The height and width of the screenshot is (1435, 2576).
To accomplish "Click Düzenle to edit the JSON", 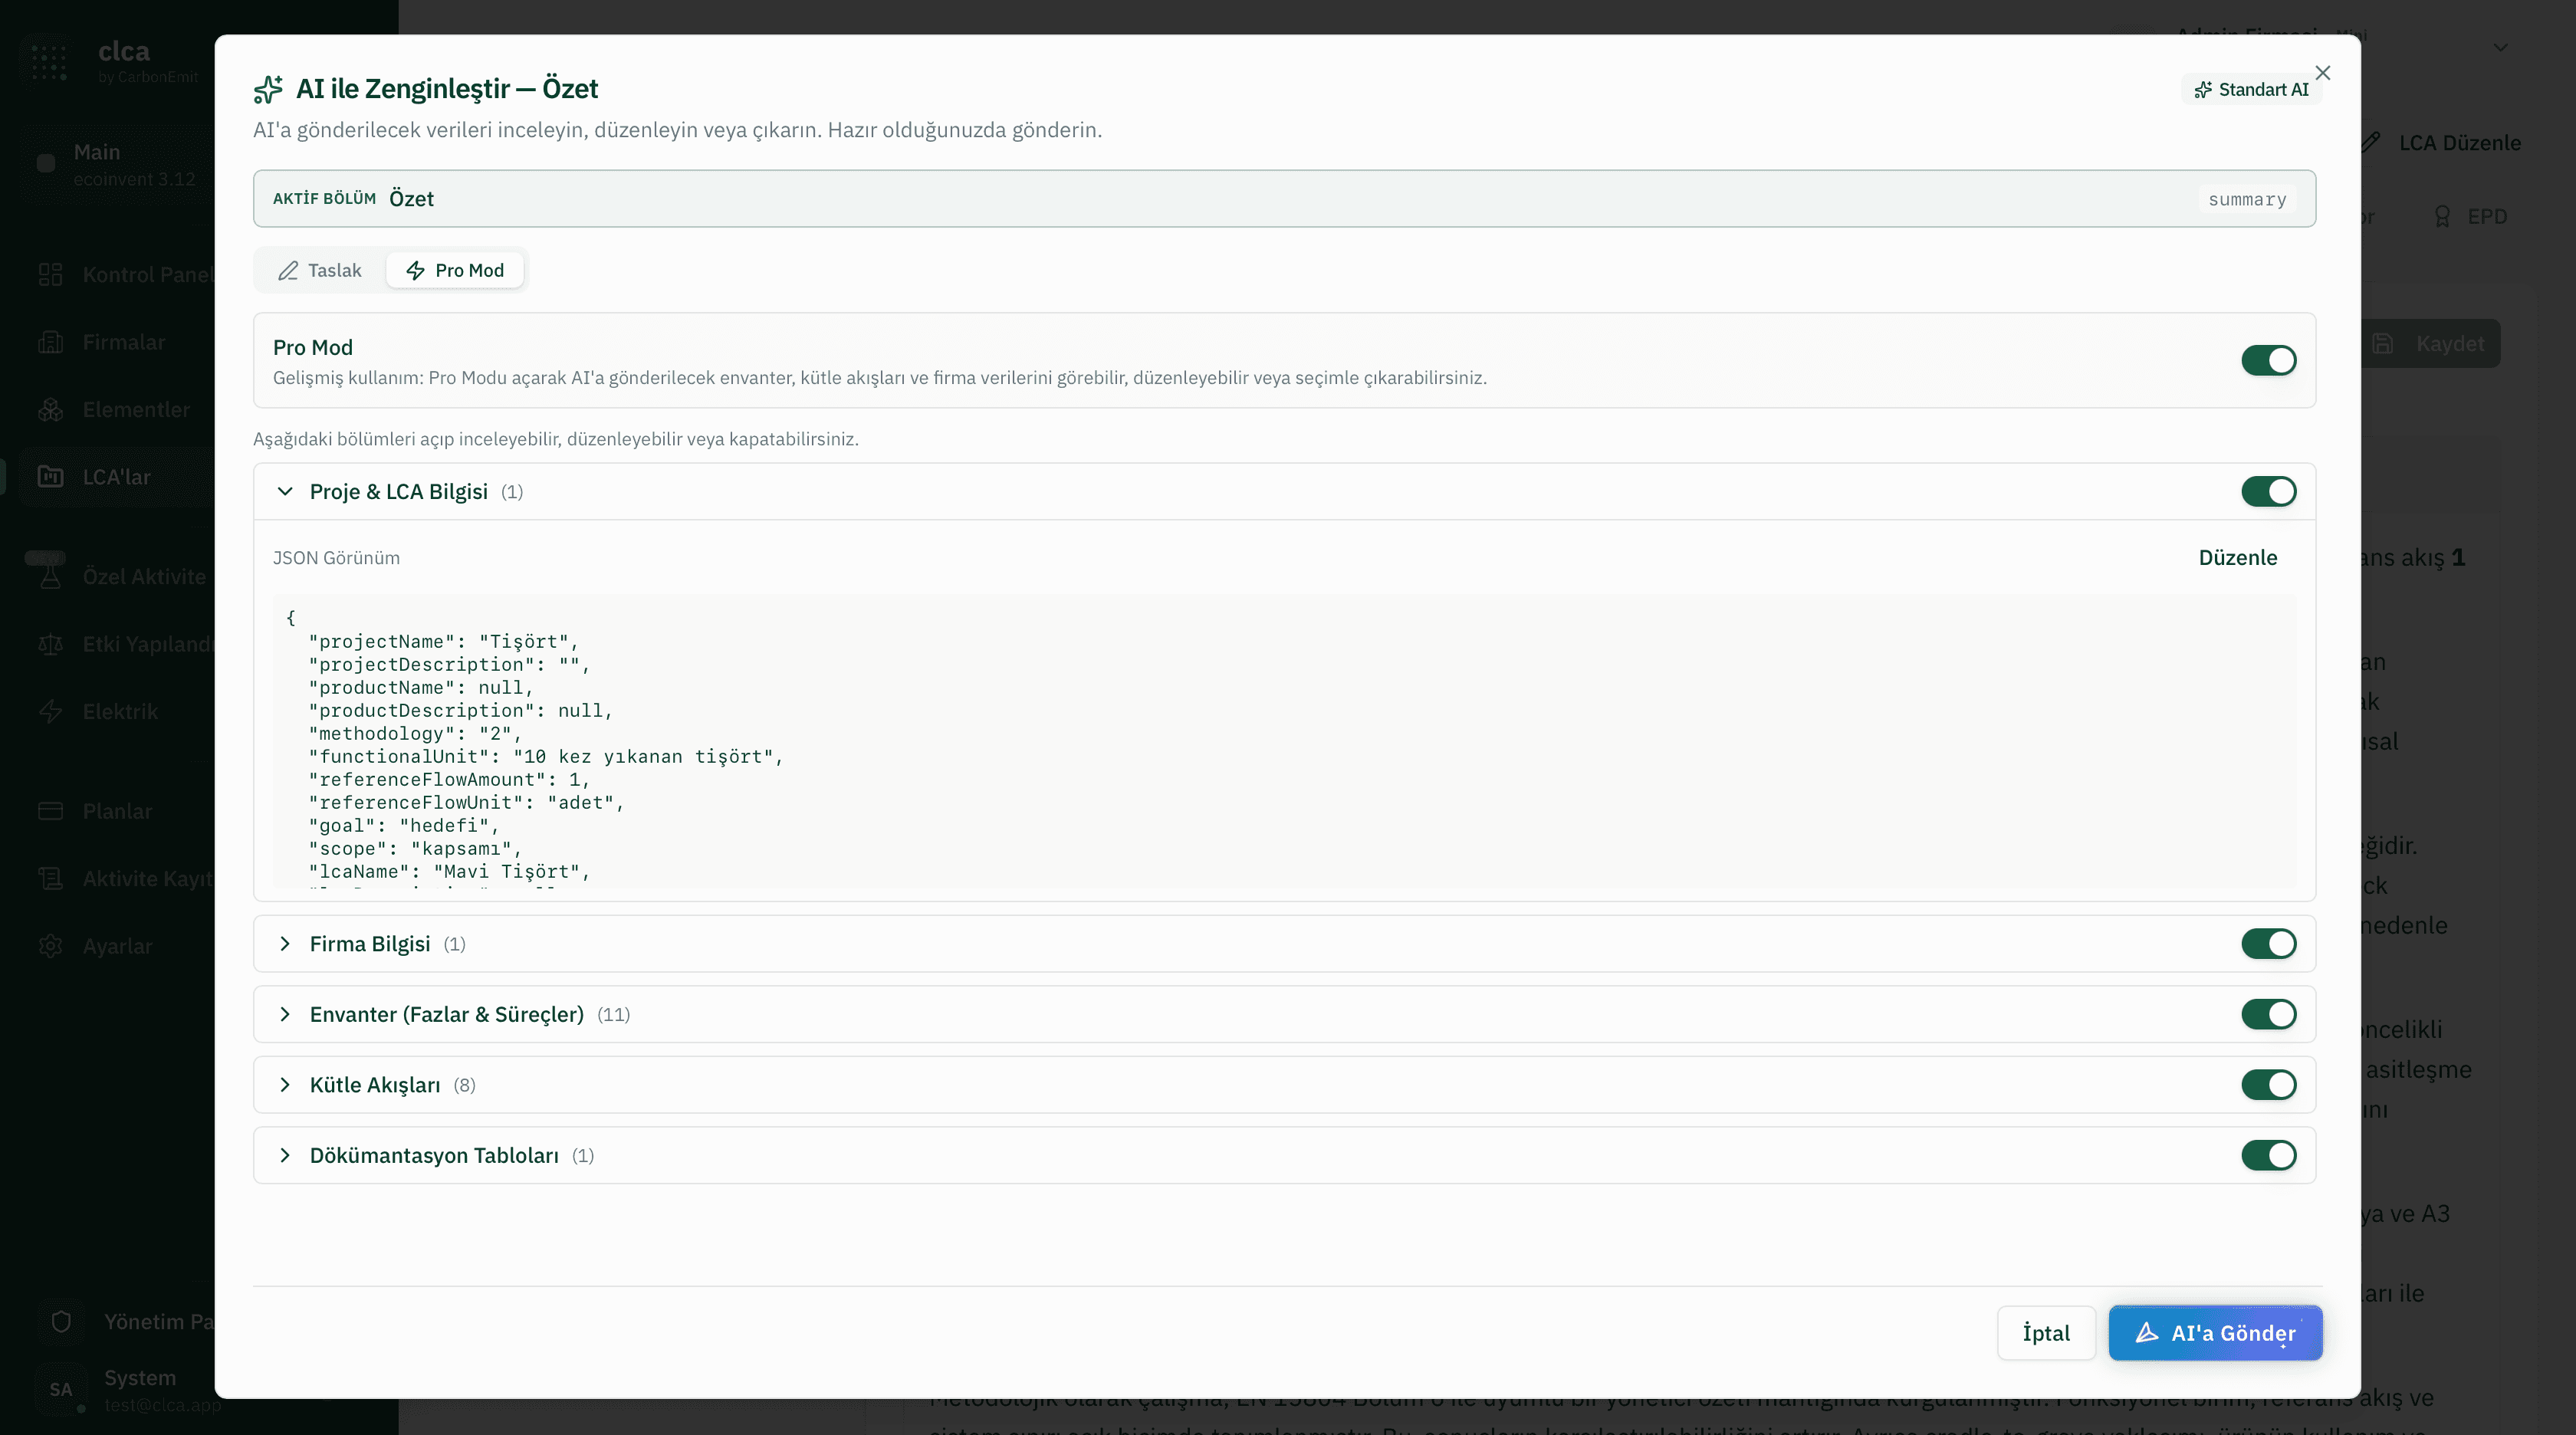I will (2237, 557).
